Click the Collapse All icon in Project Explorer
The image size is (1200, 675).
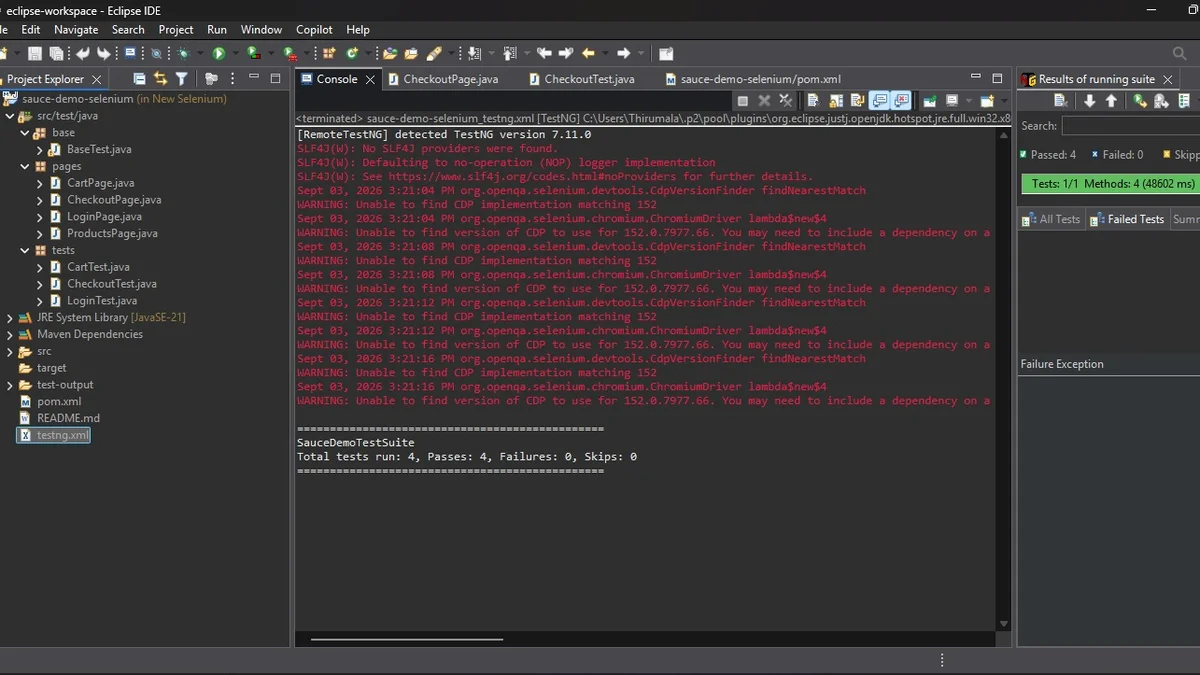139,79
